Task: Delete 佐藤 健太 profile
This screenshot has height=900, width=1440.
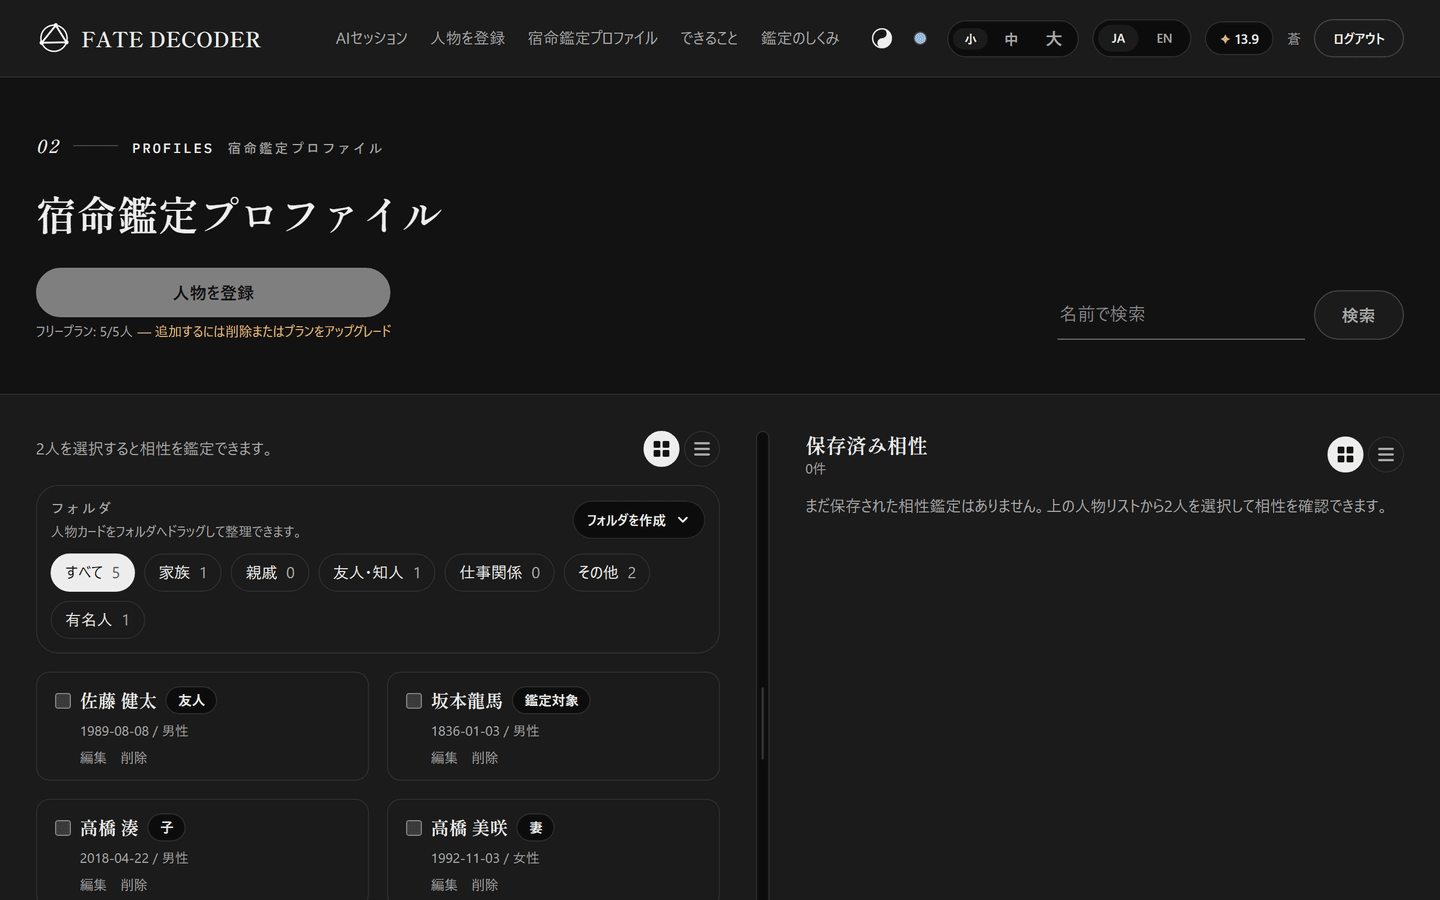Action: pyautogui.click(x=134, y=758)
